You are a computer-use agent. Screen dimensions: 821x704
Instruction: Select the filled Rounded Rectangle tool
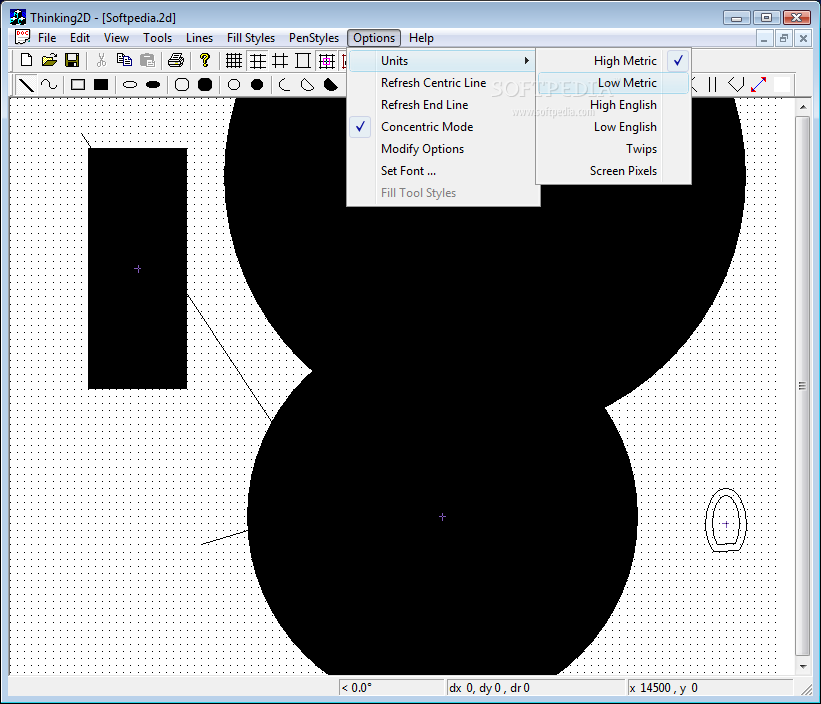[x=205, y=84]
